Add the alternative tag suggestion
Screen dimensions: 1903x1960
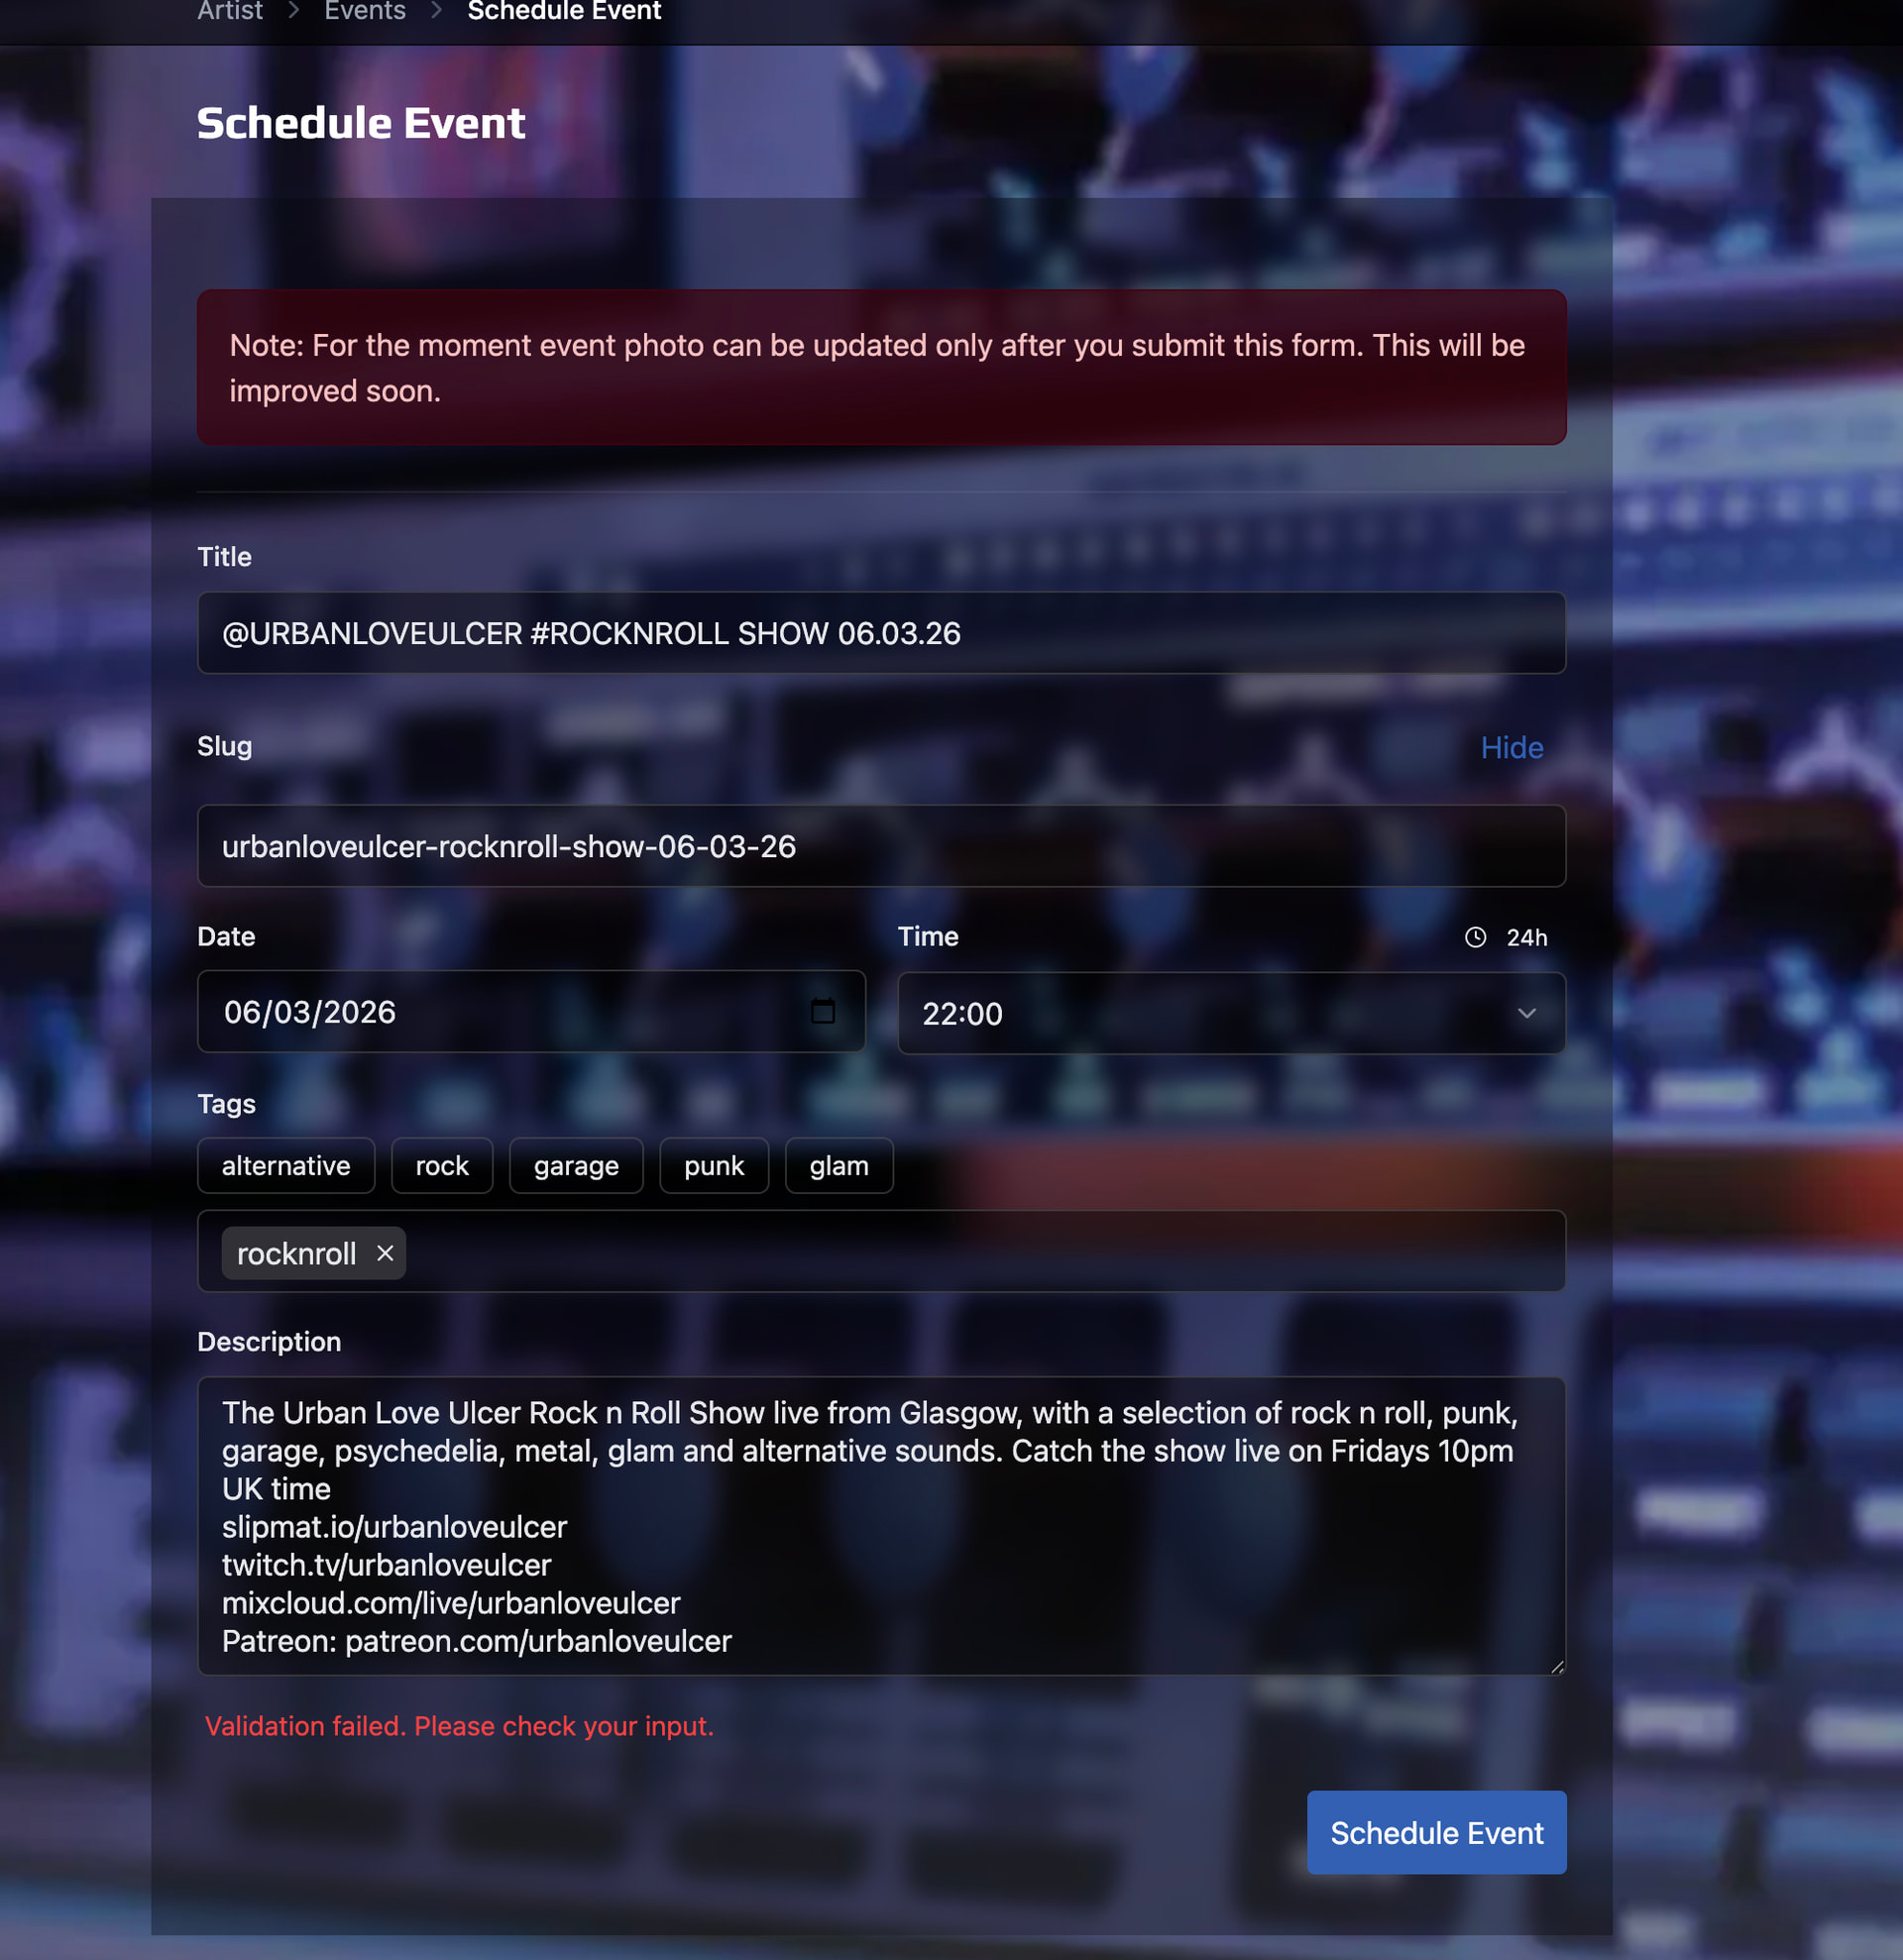pos(286,1165)
